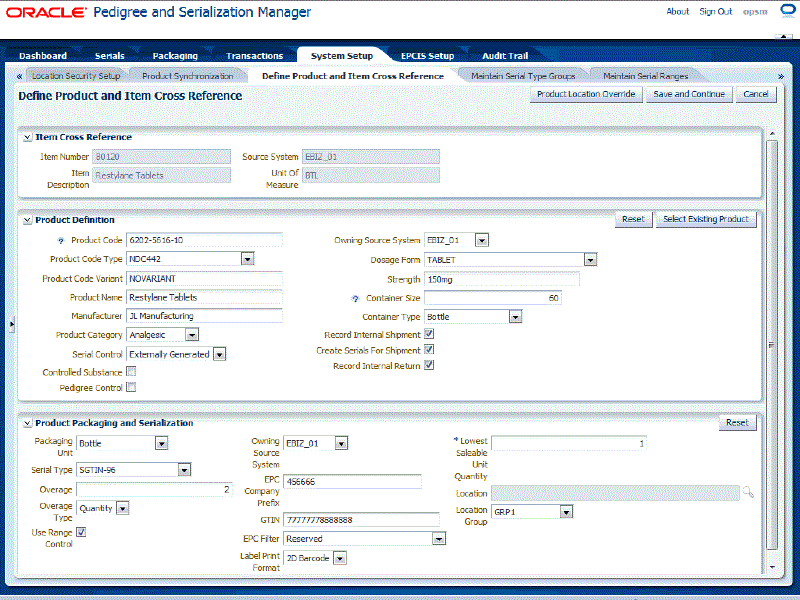This screenshot has height=600, width=800.
Task: Open the Product Synchronization sub-tab
Action: pos(188,76)
